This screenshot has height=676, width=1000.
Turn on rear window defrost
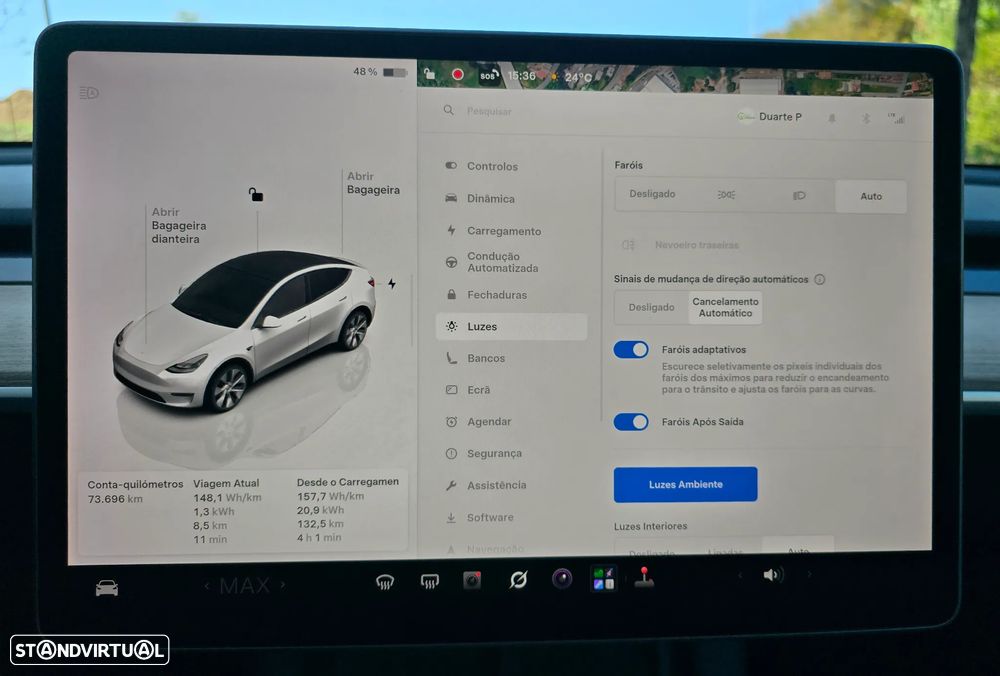[430, 581]
